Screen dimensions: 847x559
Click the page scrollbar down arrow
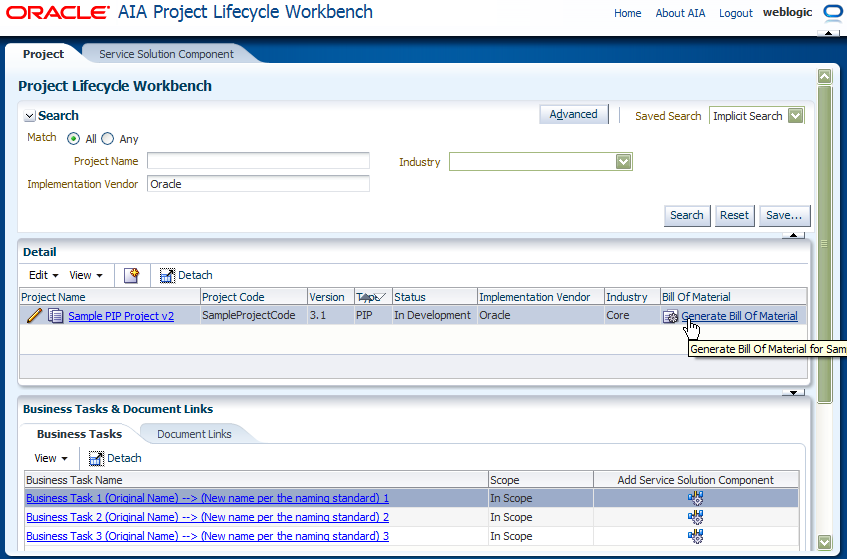[824, 542]
